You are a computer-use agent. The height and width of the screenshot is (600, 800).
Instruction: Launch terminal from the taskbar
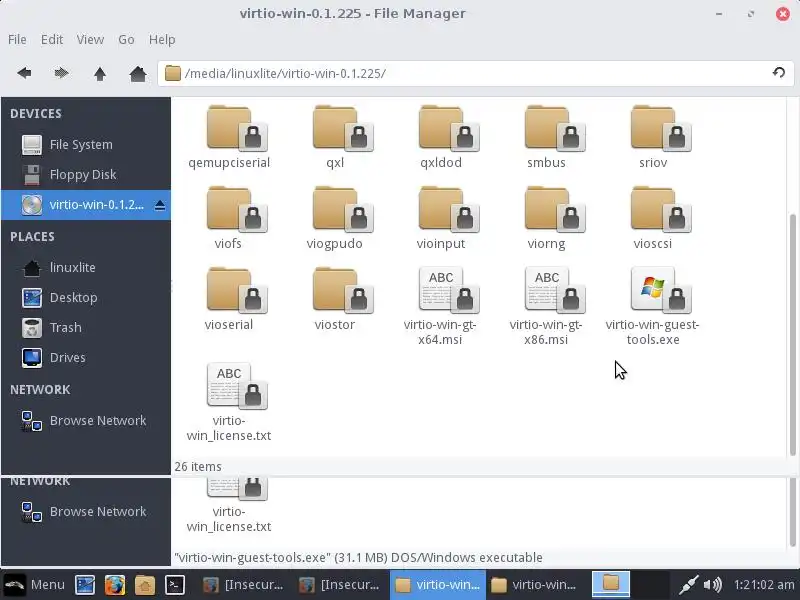[x=174, y=585]
